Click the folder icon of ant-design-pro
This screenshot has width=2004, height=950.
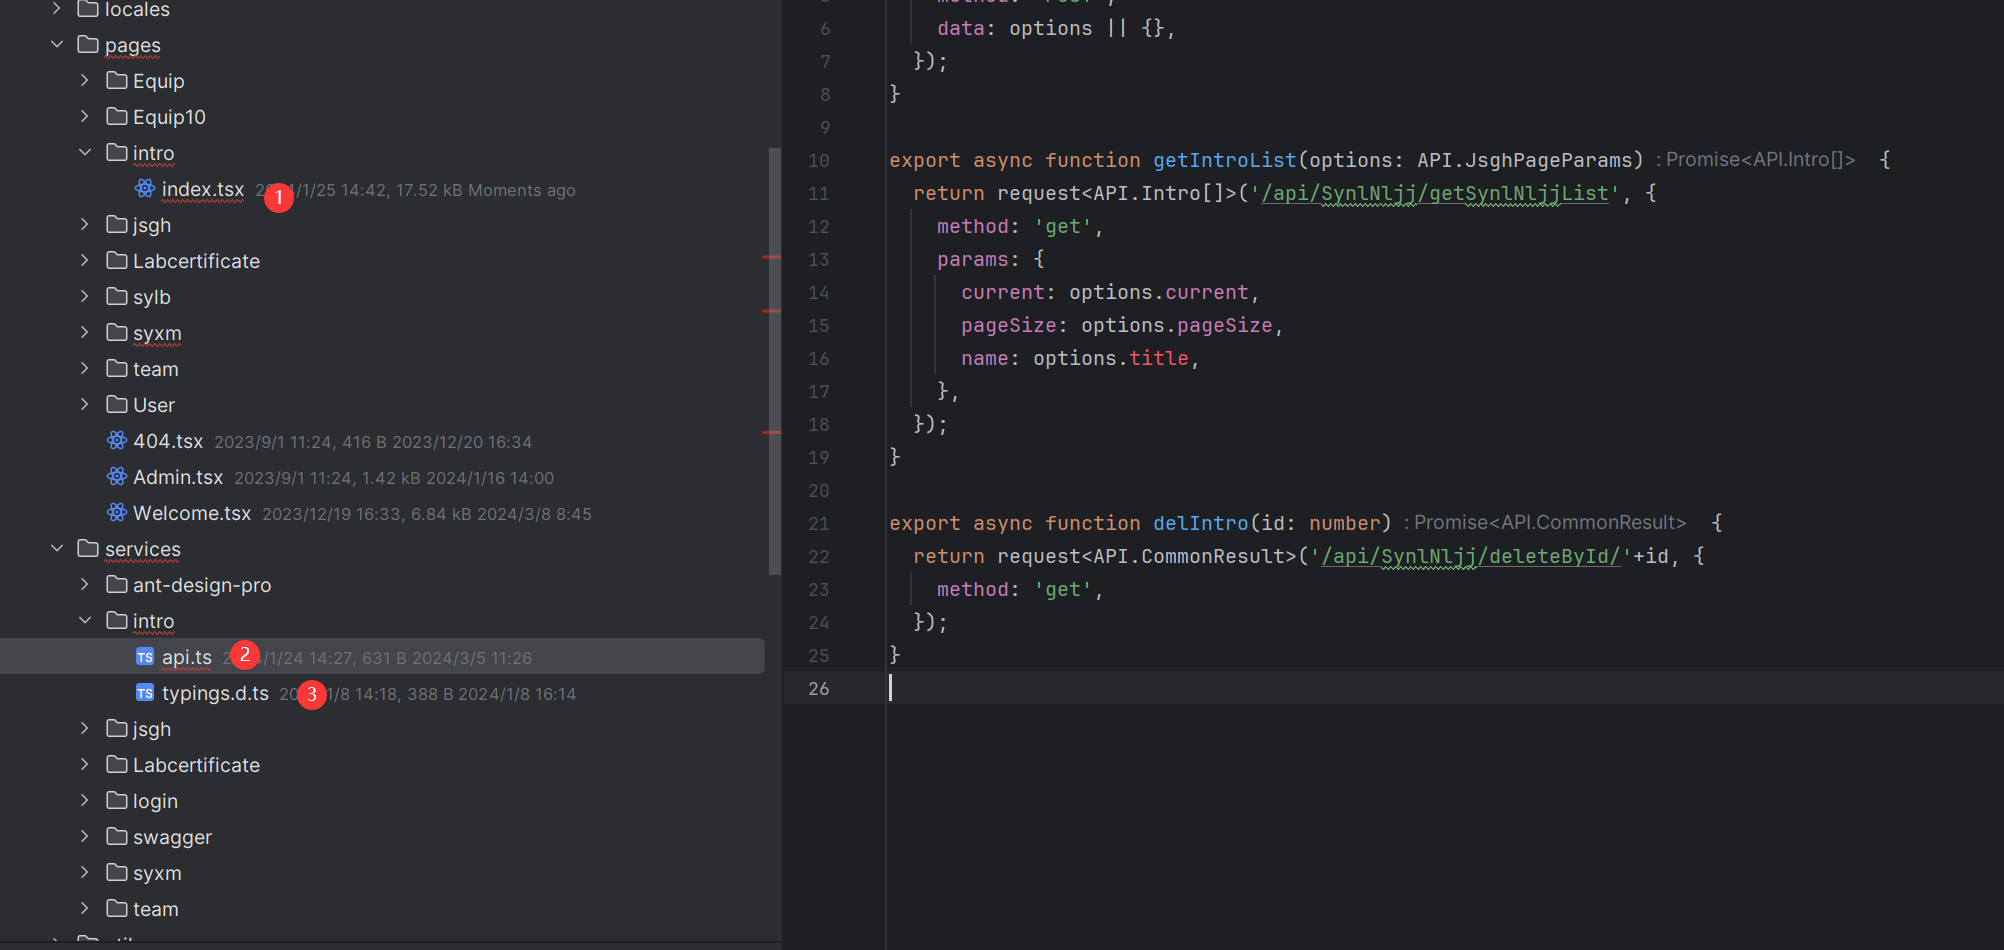click(x=117, y=585)
